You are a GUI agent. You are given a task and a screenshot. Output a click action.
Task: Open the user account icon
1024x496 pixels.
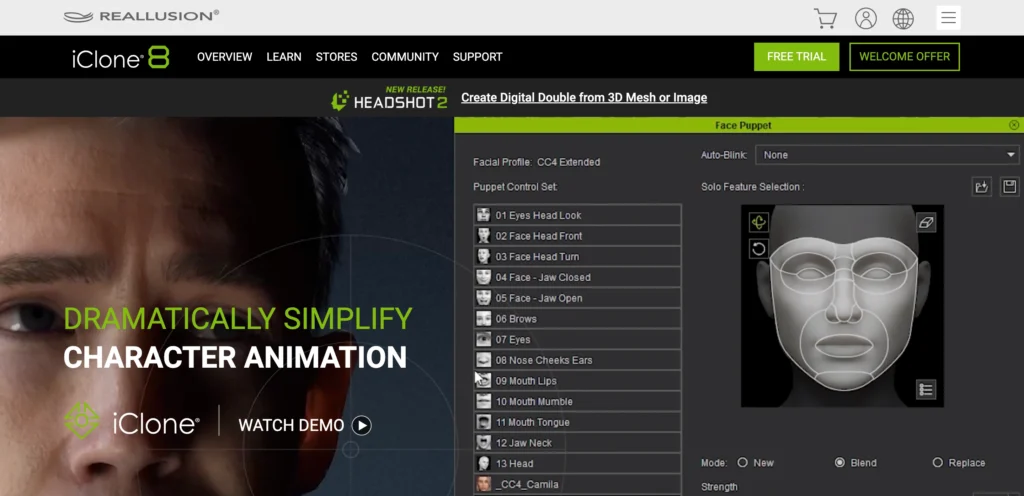pos(865,18)
